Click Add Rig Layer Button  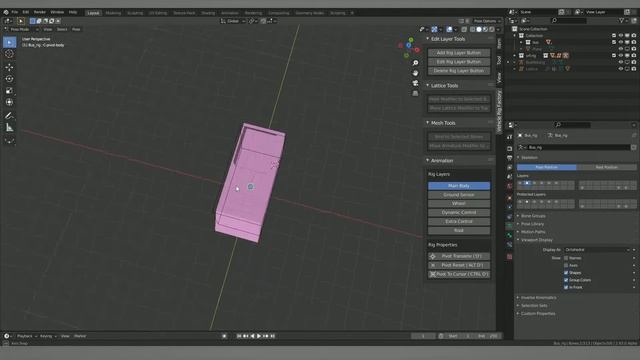coord(459,53)
